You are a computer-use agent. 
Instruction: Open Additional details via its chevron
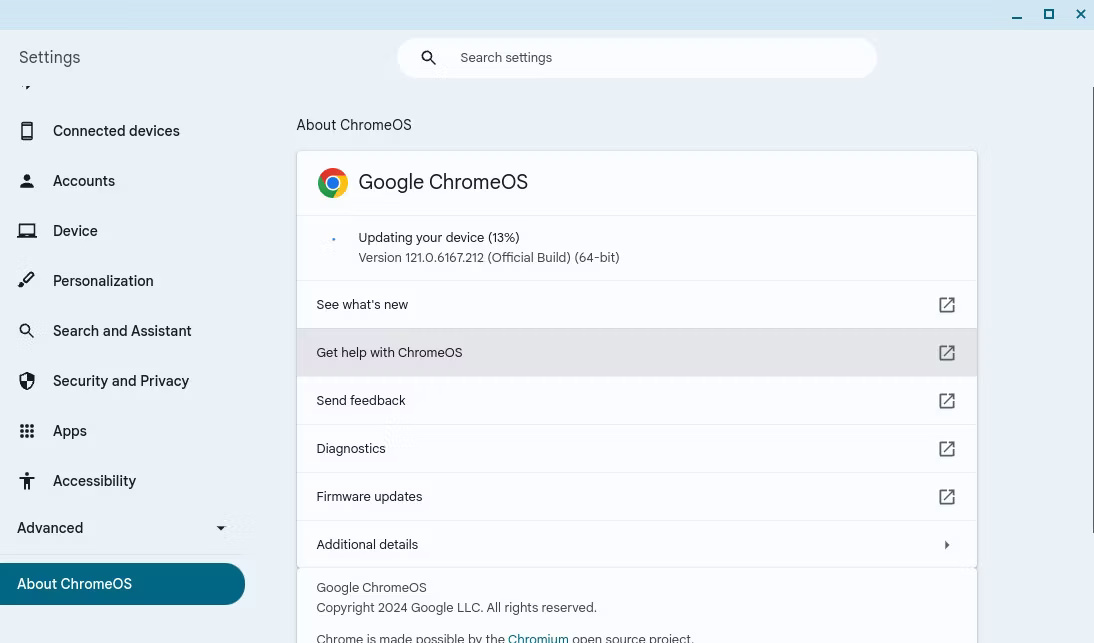click(946, 544)
